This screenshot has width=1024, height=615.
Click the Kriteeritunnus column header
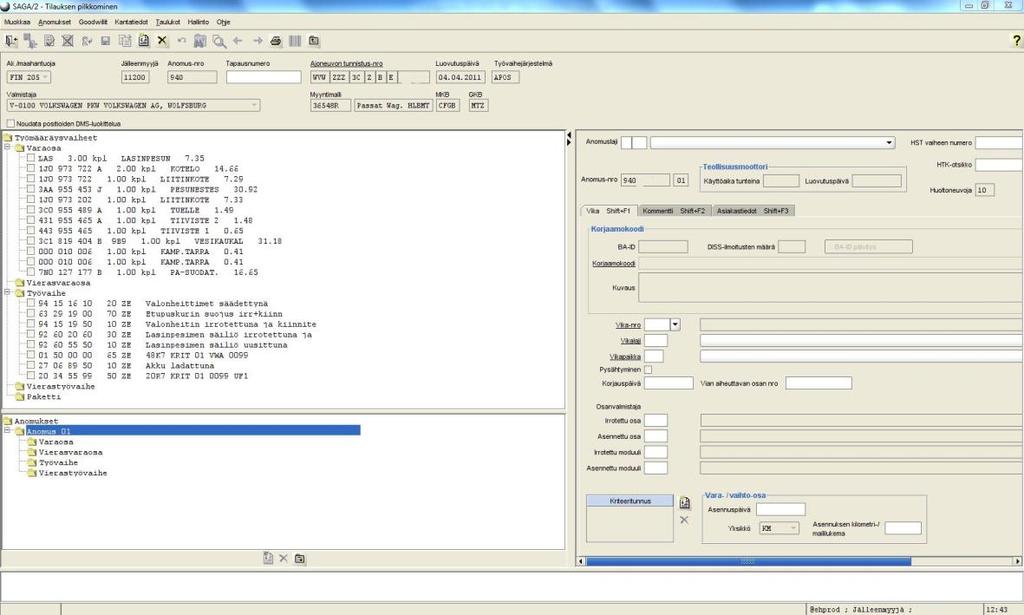[x=630, y=501]
